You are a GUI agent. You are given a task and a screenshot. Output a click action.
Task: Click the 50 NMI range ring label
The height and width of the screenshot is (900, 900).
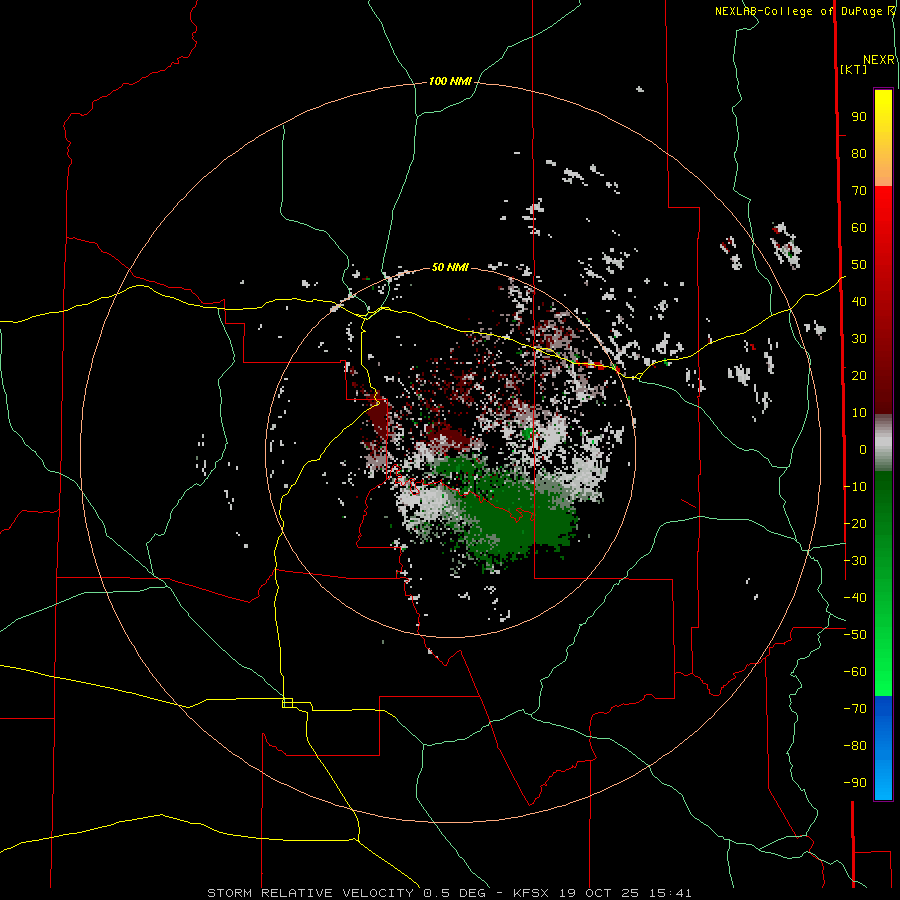pos(450,267)
